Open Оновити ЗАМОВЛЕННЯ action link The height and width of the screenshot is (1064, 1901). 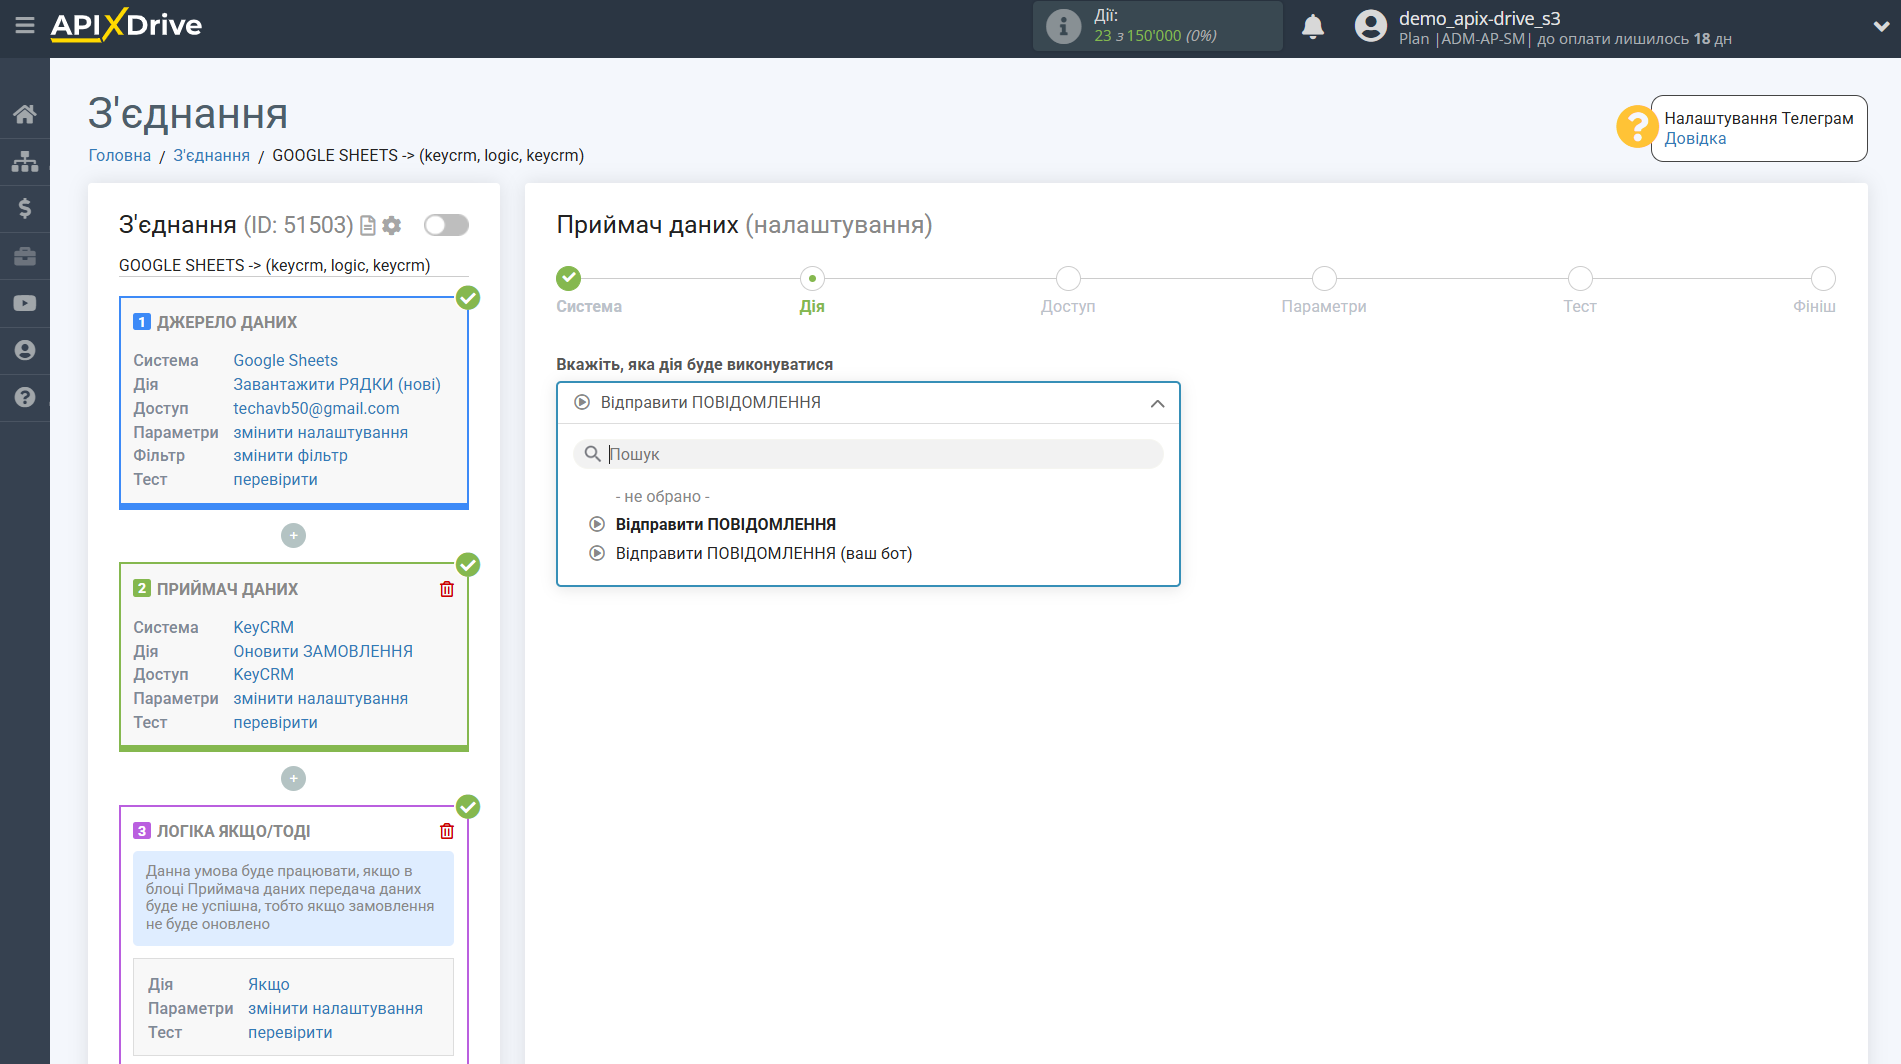click(323, 651)
